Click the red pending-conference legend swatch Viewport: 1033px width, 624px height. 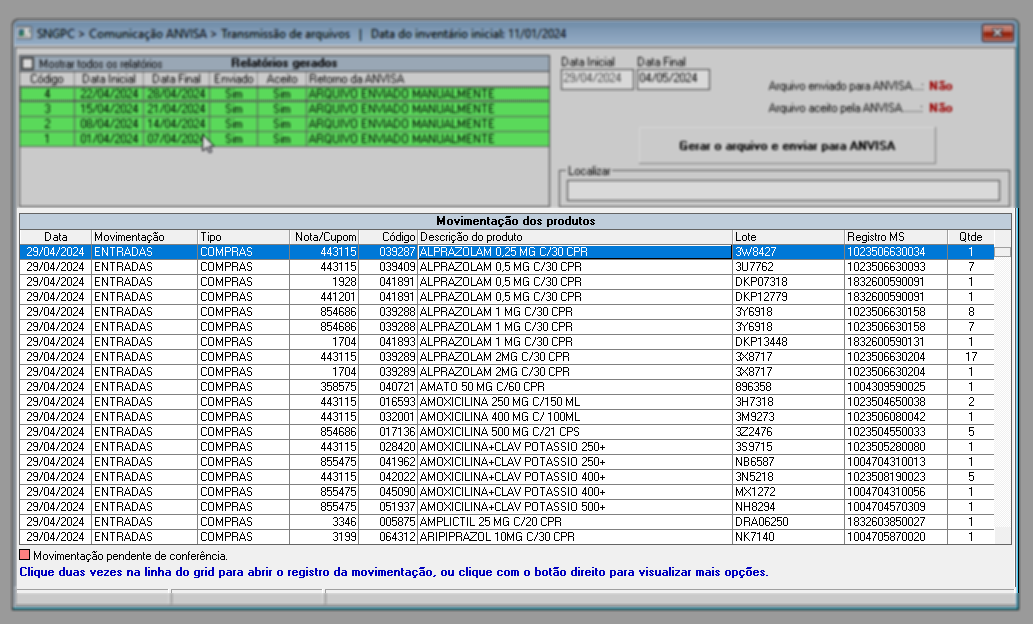(25, 554)
